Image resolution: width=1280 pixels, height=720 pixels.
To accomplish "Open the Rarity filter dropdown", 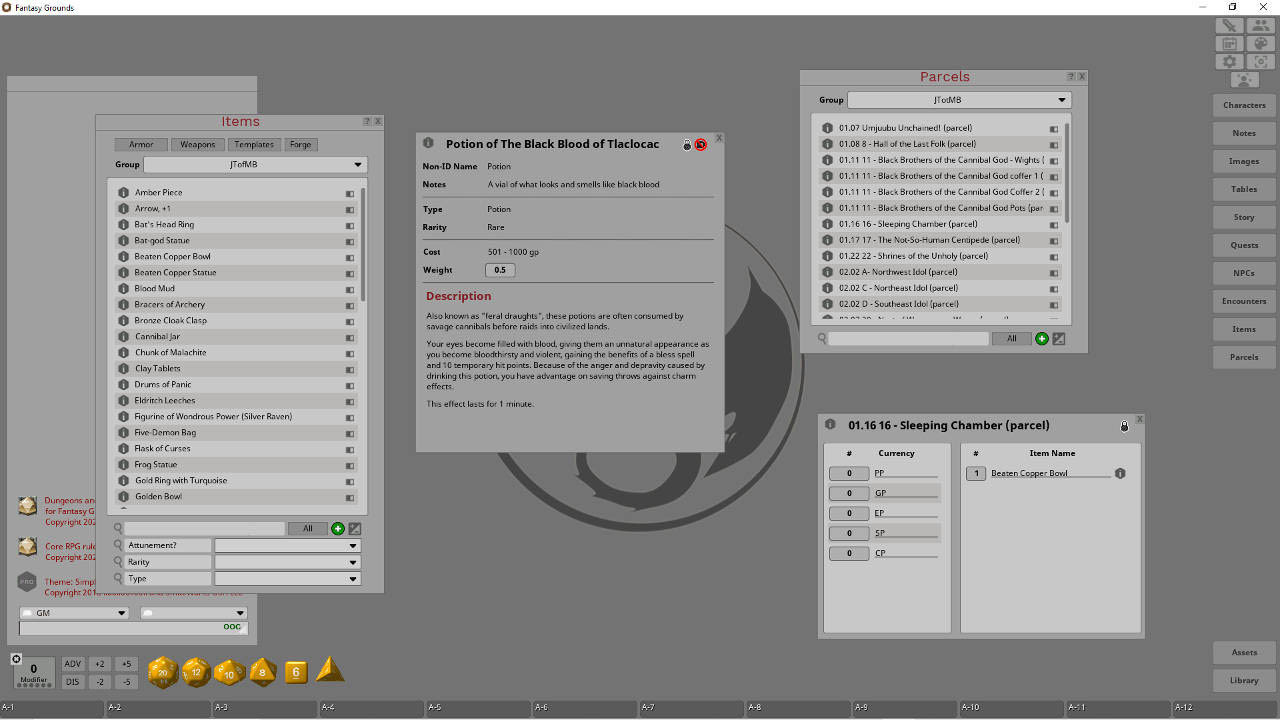I will (287, 562).
